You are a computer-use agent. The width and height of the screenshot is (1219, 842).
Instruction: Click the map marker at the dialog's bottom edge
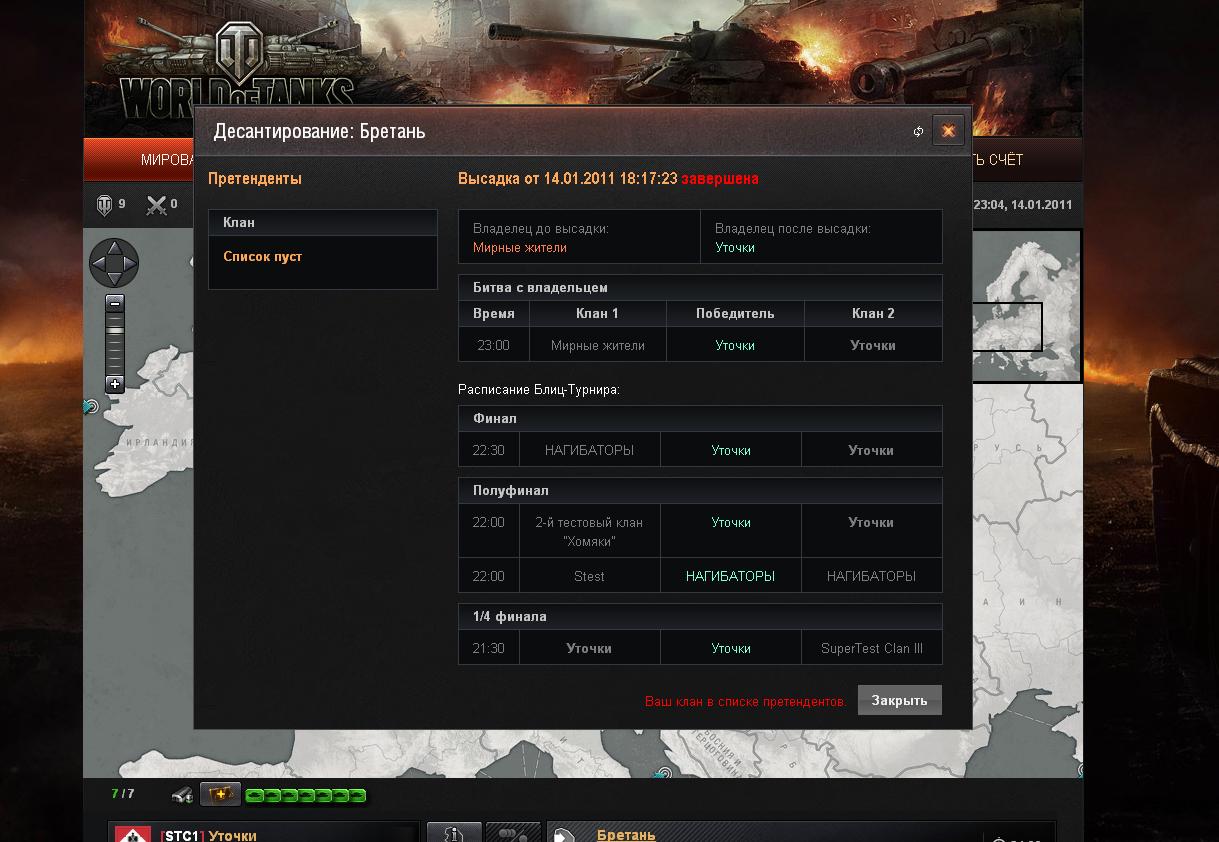click(x=664, y=773)
